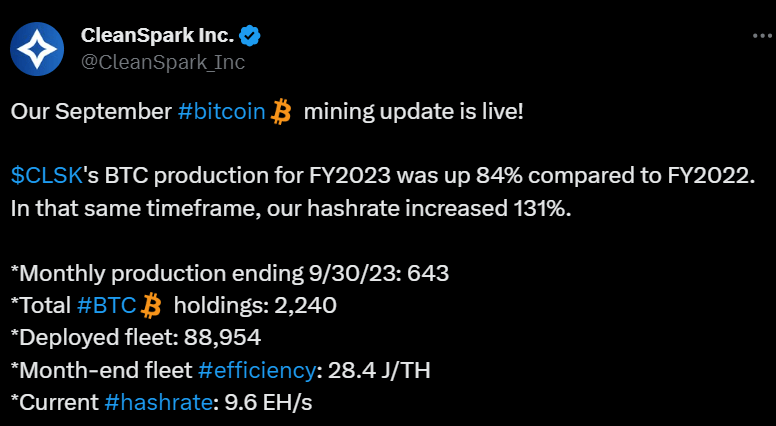Visit the @CleanSpark_Inc handle
Viewport: 776px width, 426px height.
pos(162,62)
